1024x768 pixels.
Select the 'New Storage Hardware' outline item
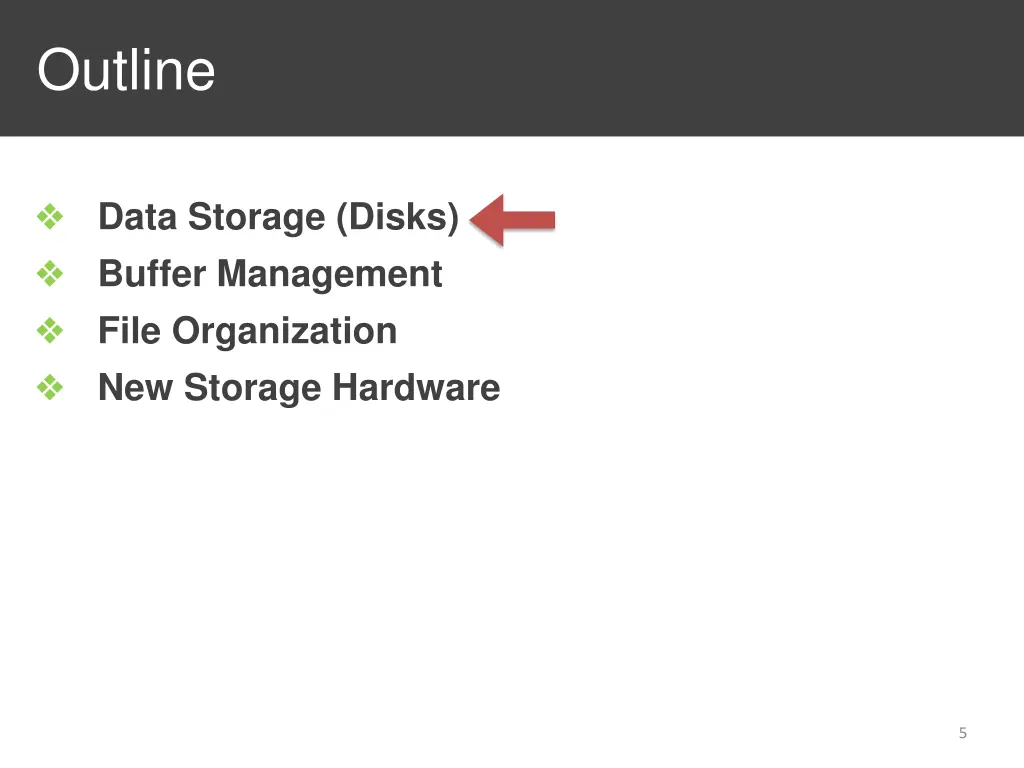coord(299,389)
